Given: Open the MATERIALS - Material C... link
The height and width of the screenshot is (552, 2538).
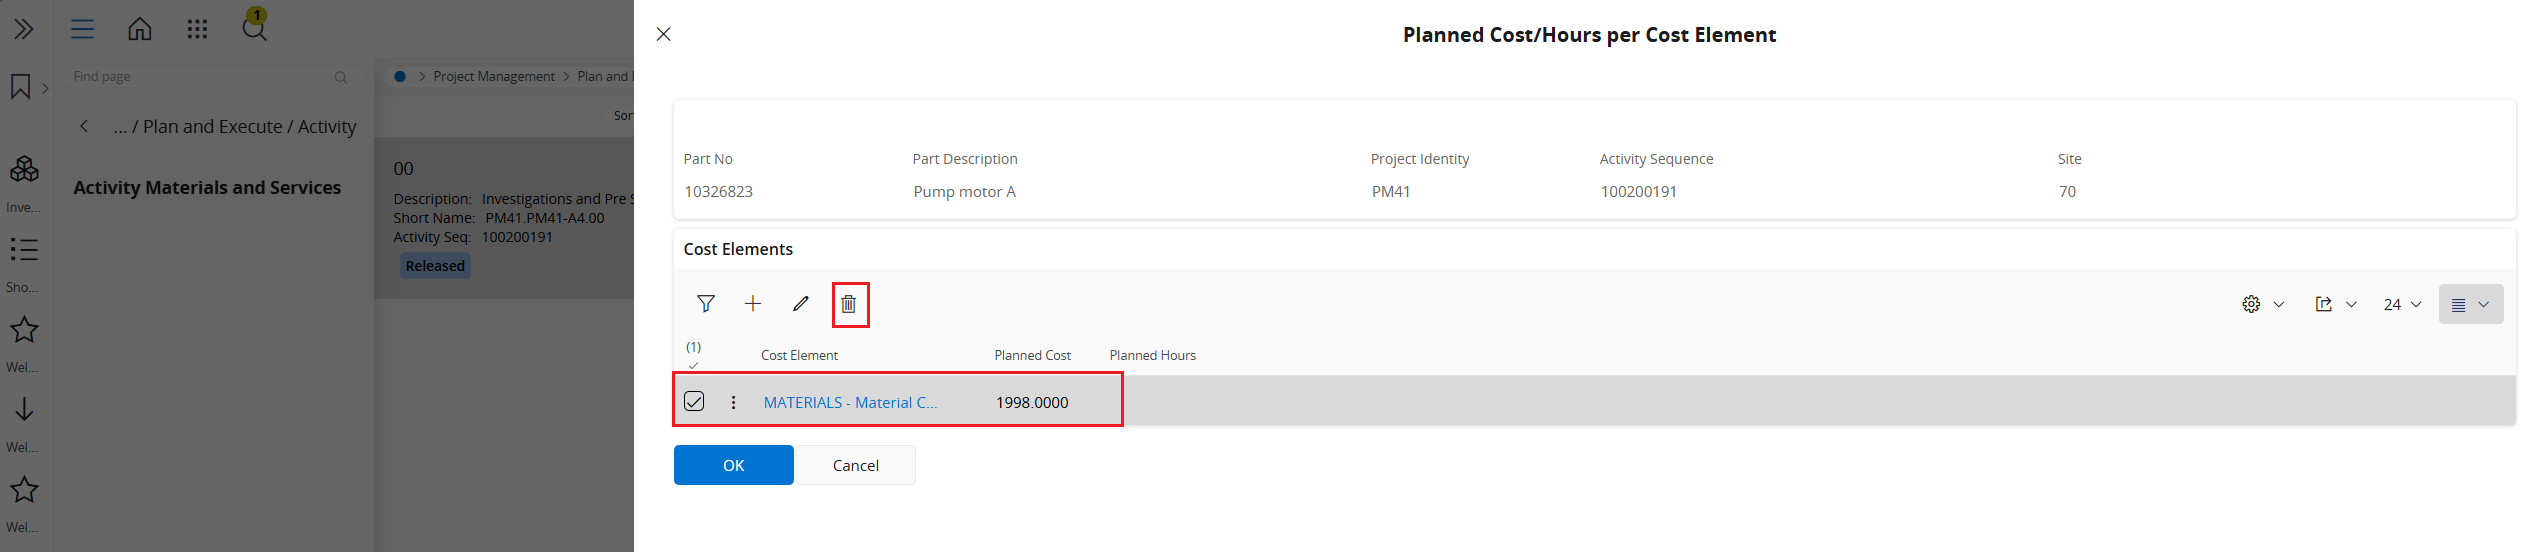Looking at the screenshot, I should (850, 402).
